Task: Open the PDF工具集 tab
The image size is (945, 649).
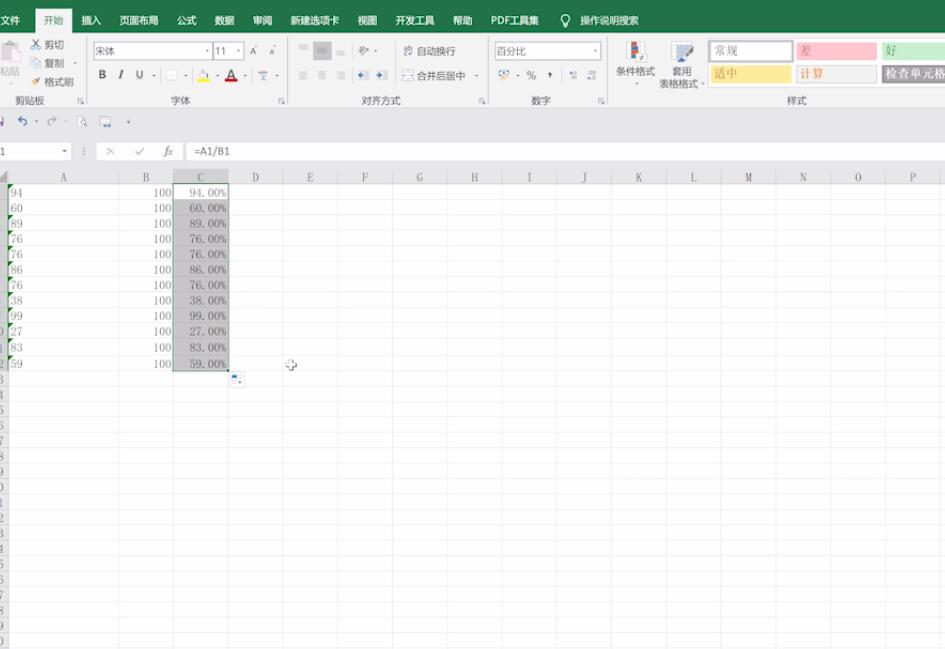Action: [x=514, y=20]
